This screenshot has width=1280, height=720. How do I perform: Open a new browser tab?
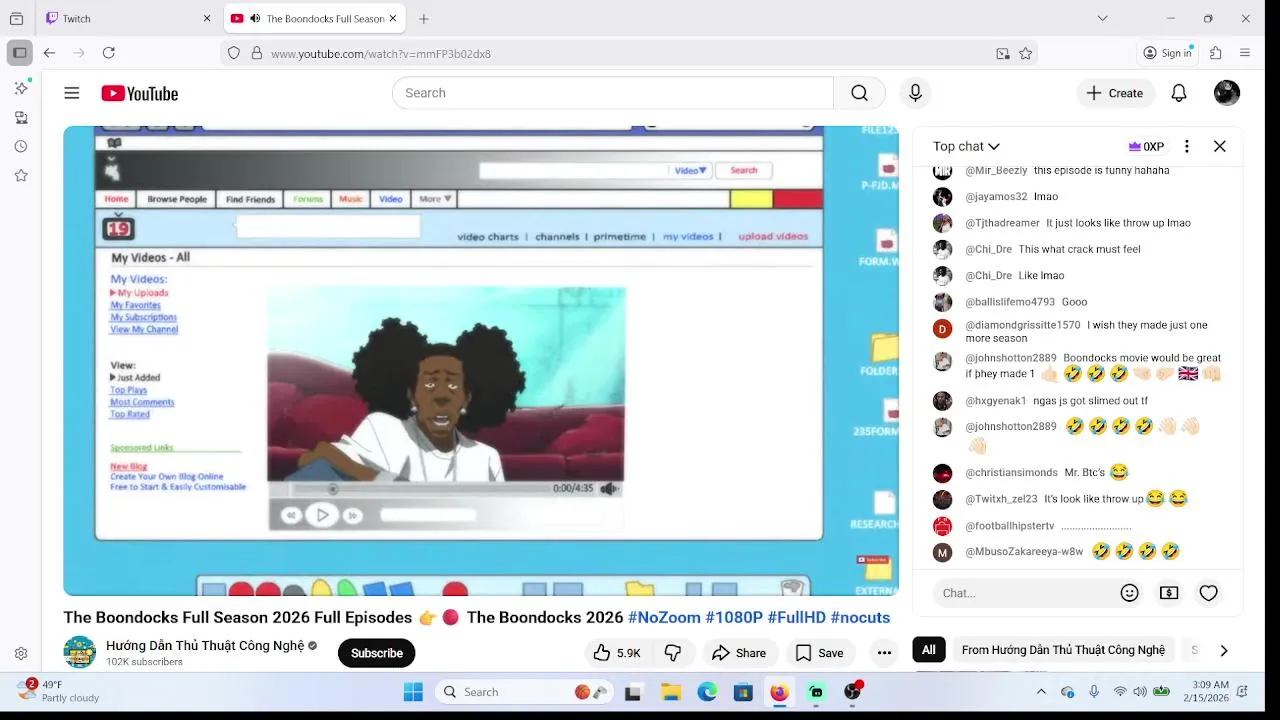[424, 18]
